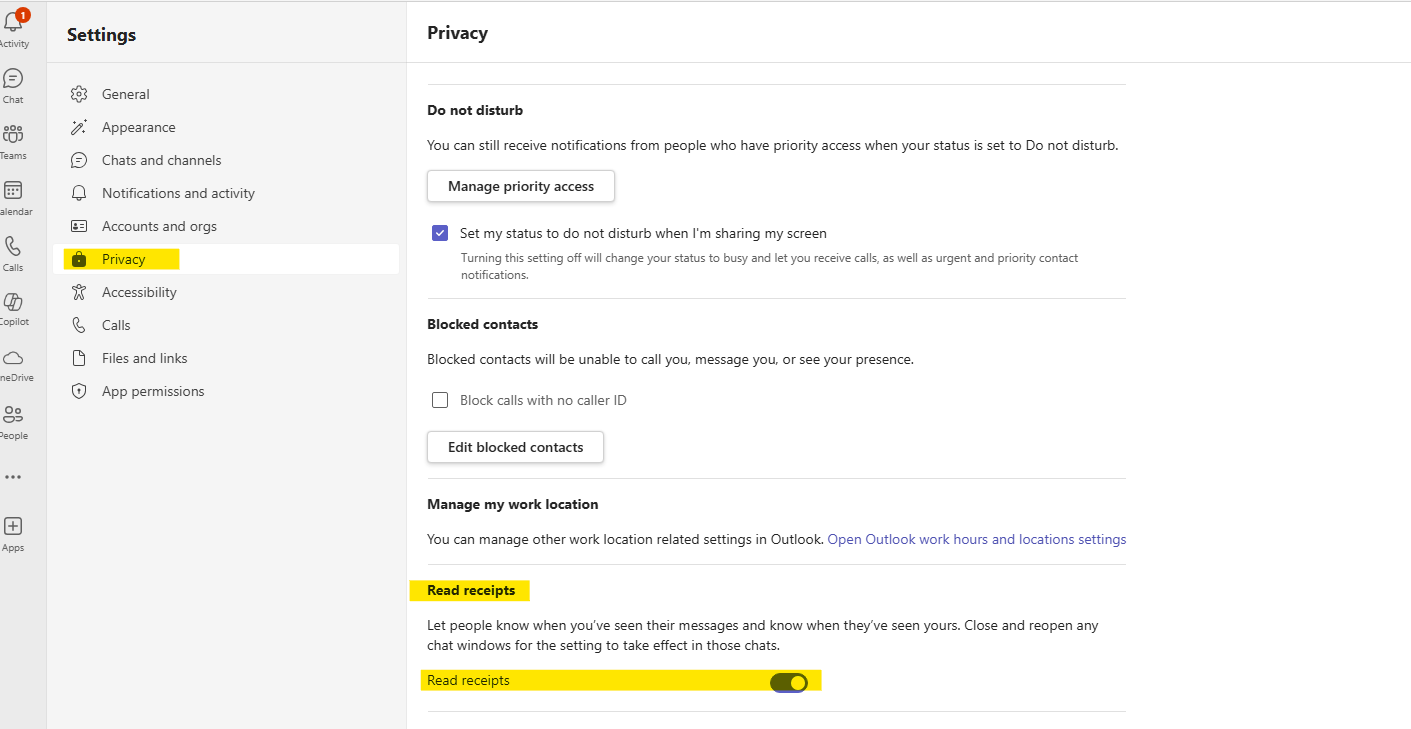Switch to Accessibility settings
This screenshot has height=729, width=1411.
[139, 292]
